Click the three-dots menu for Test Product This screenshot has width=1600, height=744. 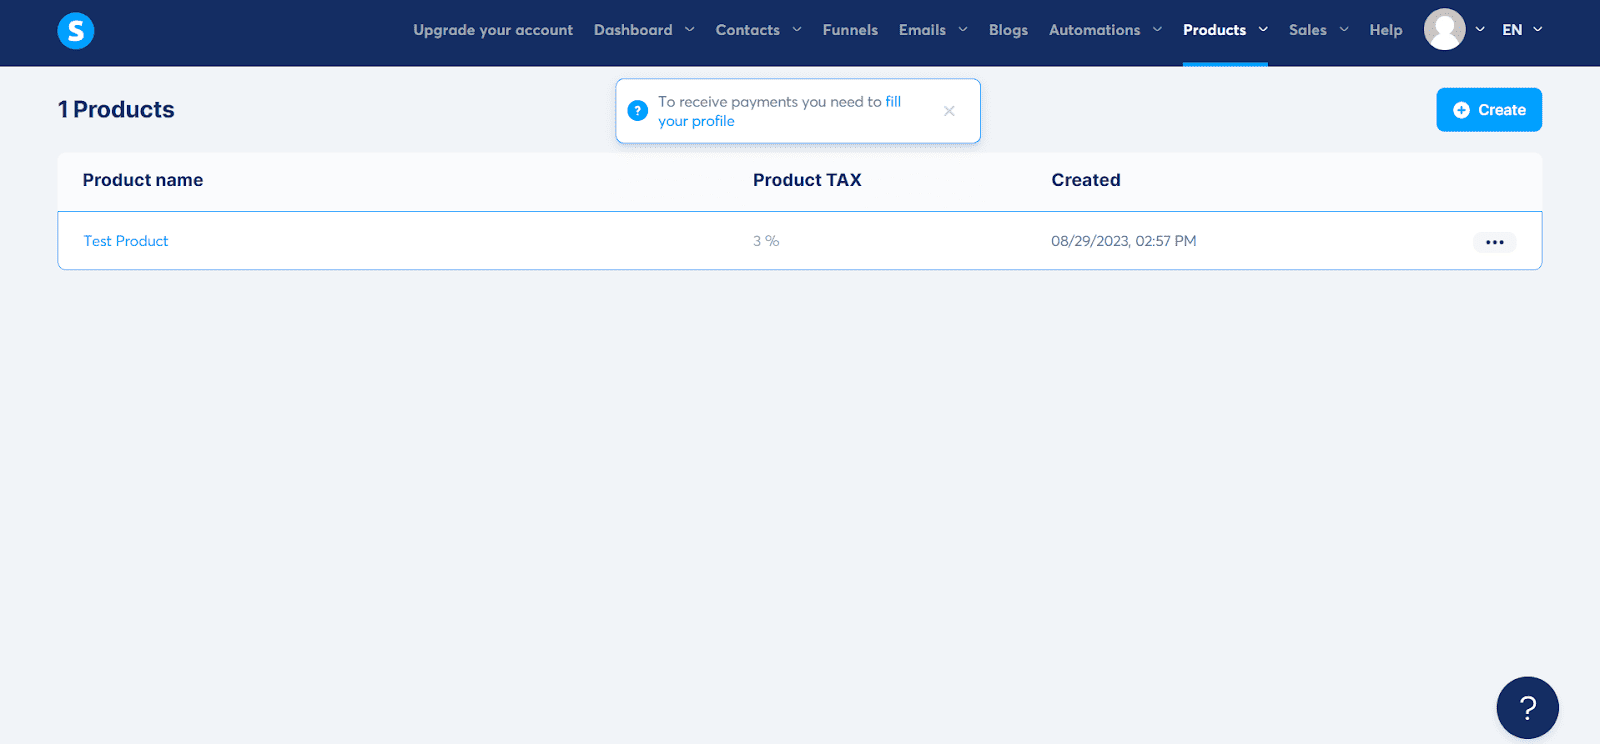pos(1494,242)
